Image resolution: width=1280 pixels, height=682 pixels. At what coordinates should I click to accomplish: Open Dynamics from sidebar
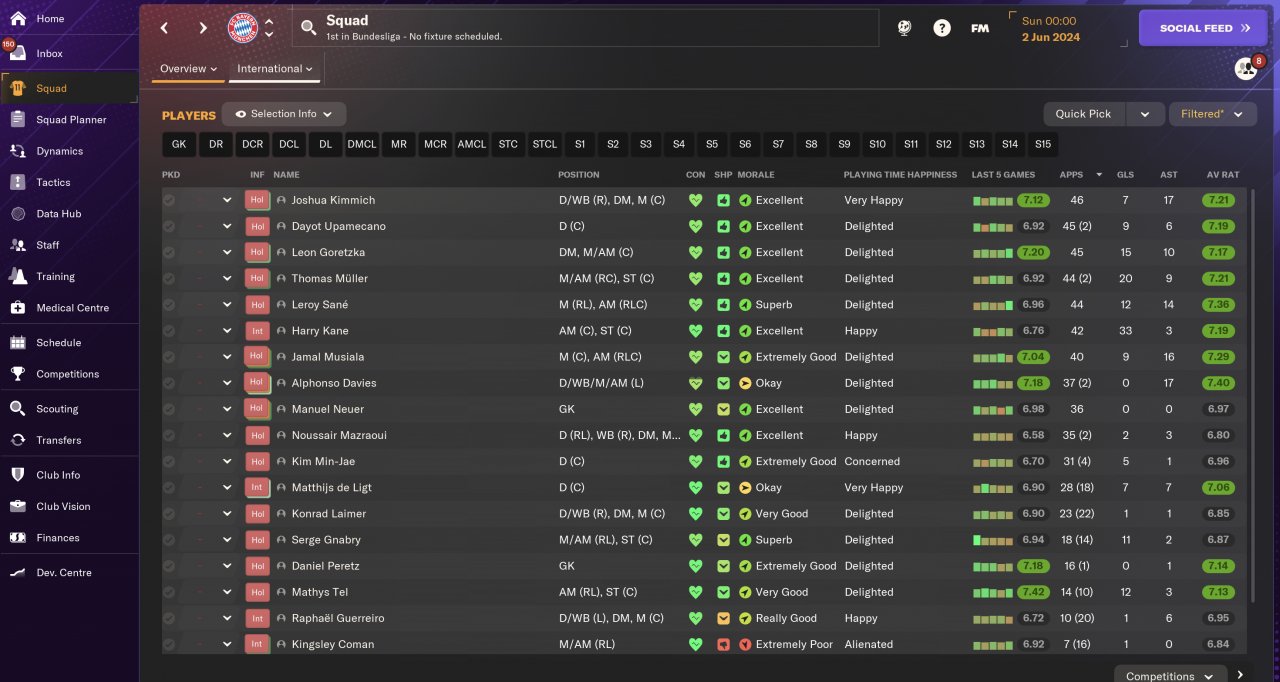[x=18, y=151]
